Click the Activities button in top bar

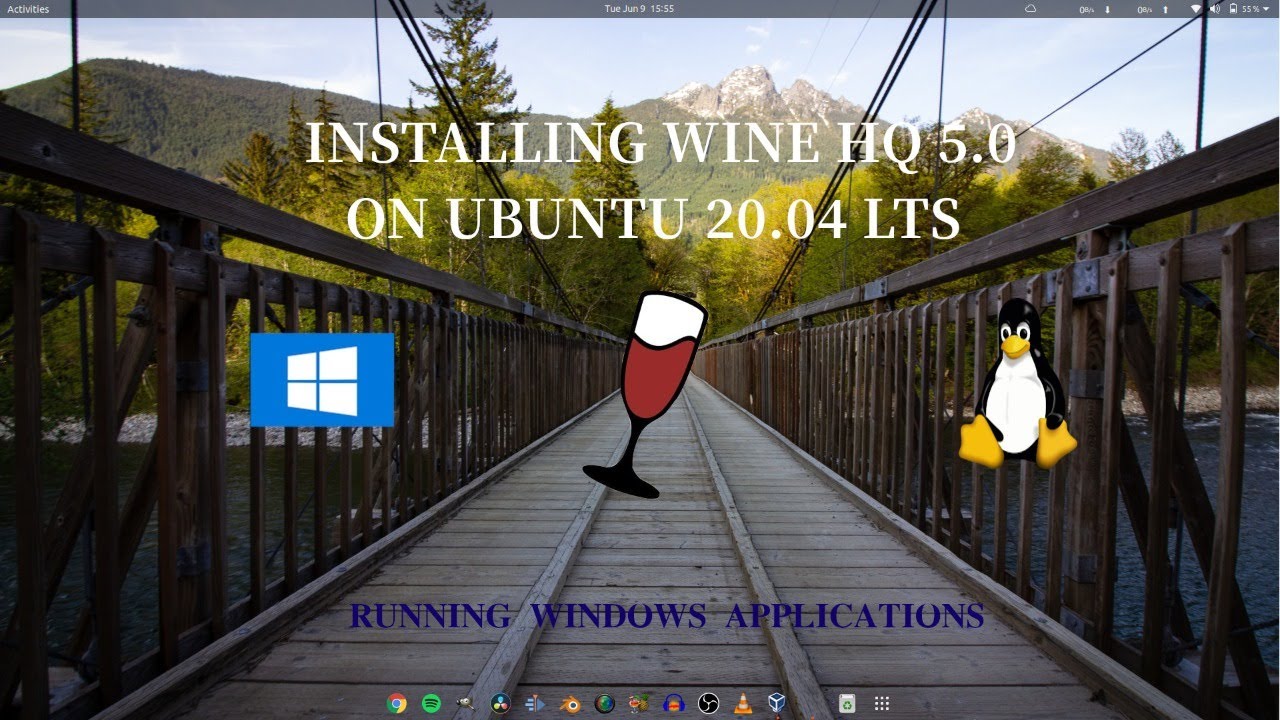click(27, 8)
